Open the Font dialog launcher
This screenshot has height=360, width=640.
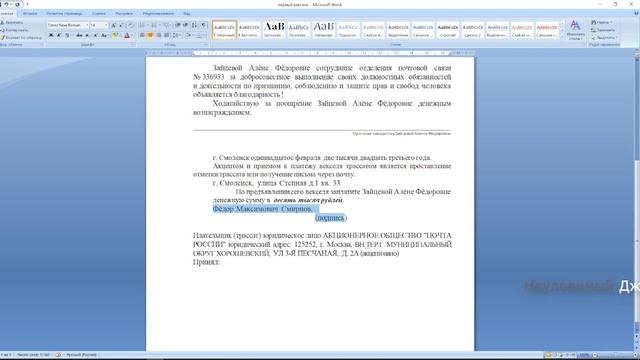click(x=133, y=44)
